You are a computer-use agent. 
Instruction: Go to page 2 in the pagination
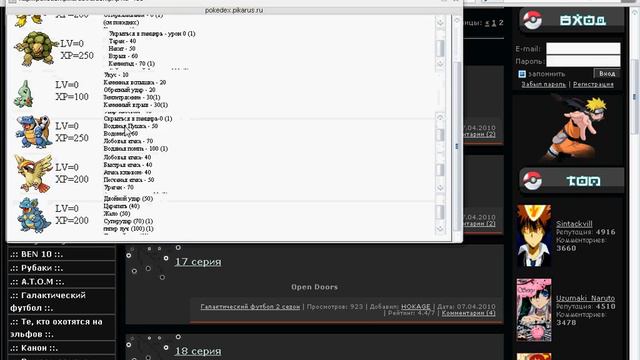coord(501,23)
